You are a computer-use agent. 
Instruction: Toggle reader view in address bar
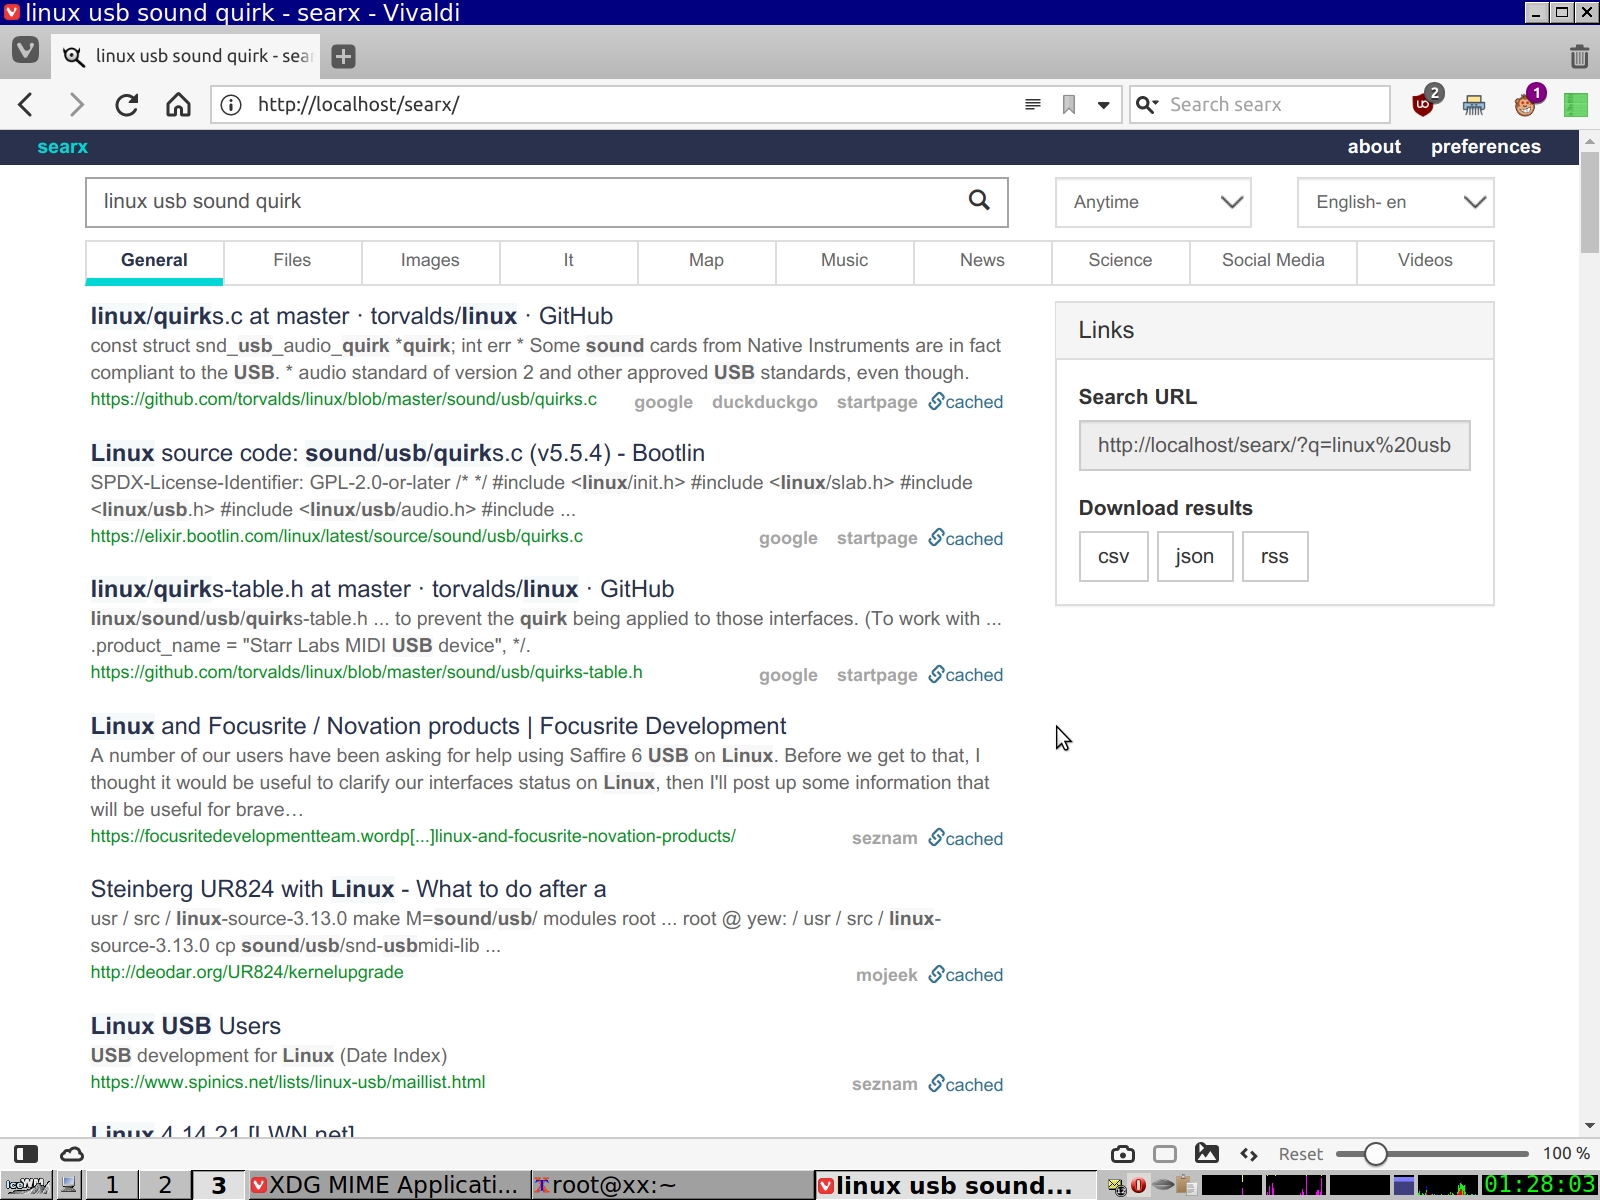coord(1033,105)
